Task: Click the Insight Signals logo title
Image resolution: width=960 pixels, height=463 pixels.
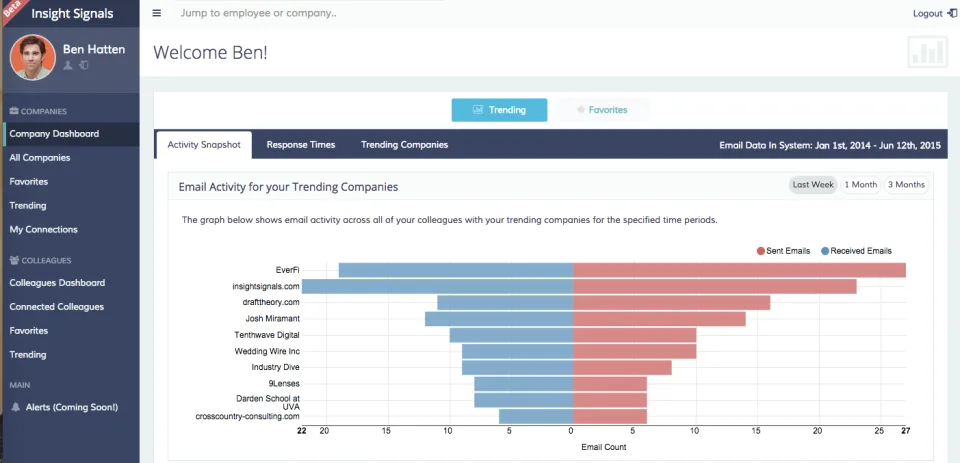Action: pyautogui.click(x=72, y=13)
